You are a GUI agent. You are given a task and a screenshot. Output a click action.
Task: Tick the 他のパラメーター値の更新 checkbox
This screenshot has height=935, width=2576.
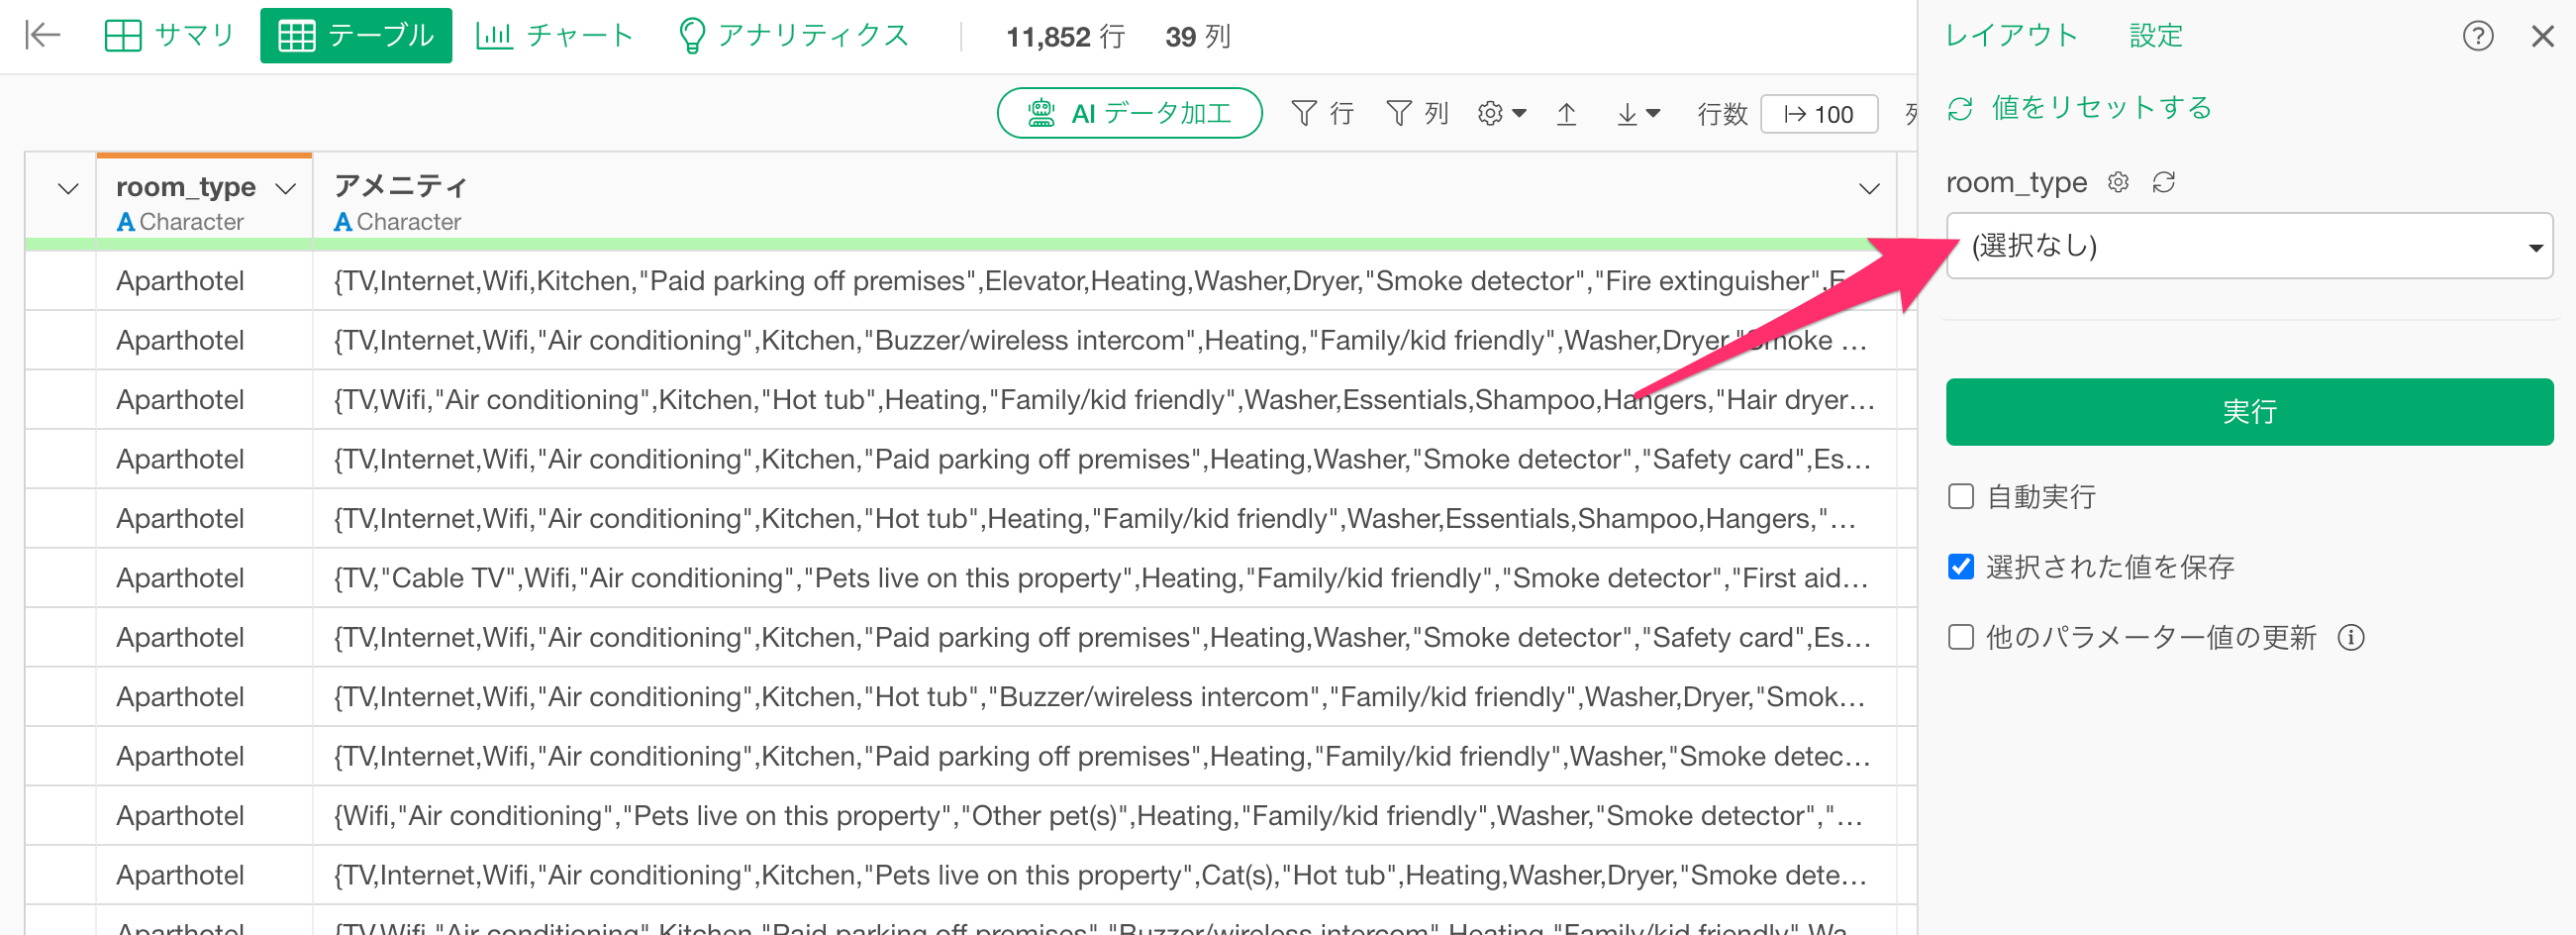tap(1961, 637)
